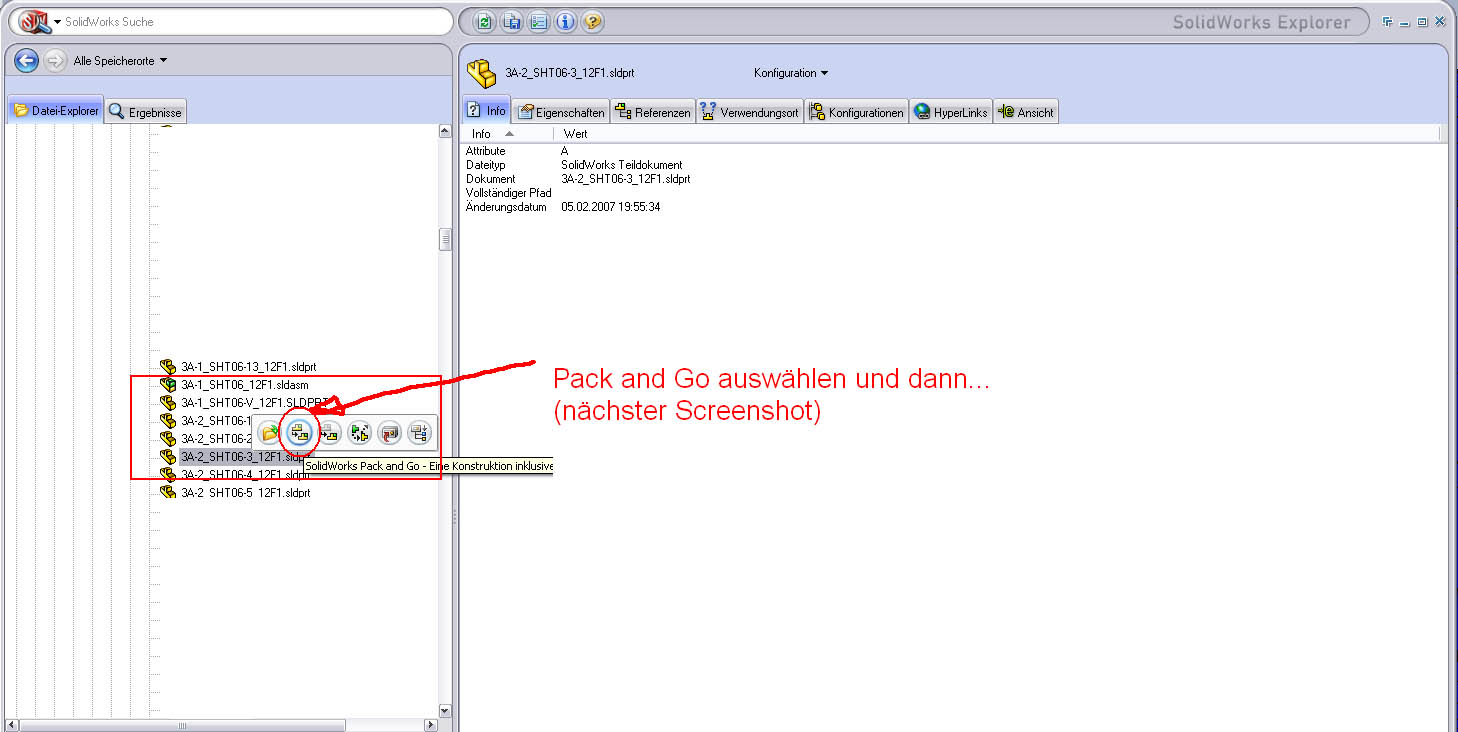
Task: Click the grey forward arrow button
Action: pos(55,61)
